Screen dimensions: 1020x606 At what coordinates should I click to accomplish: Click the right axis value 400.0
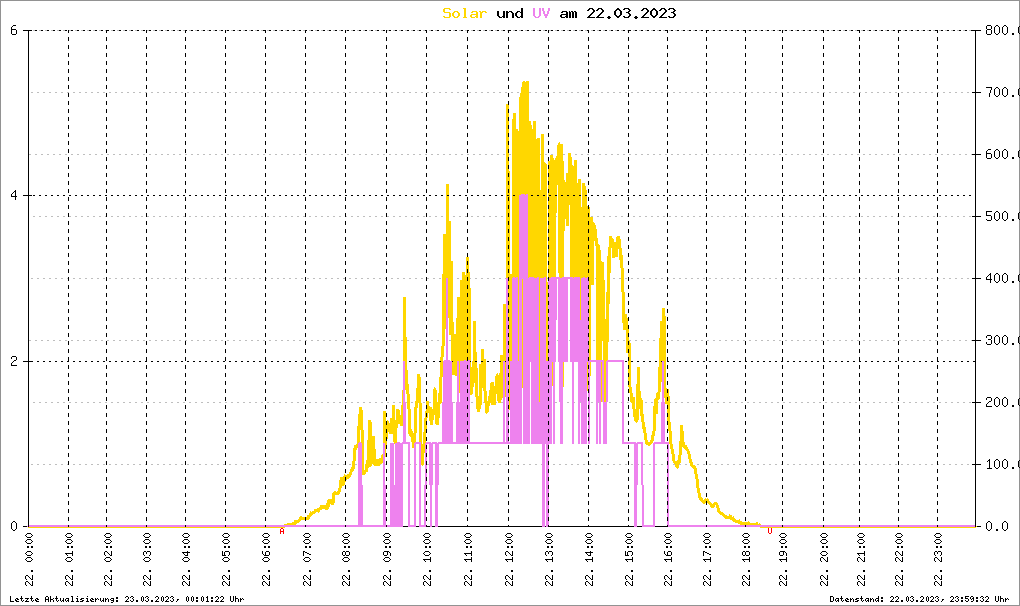pos(1000,278)
